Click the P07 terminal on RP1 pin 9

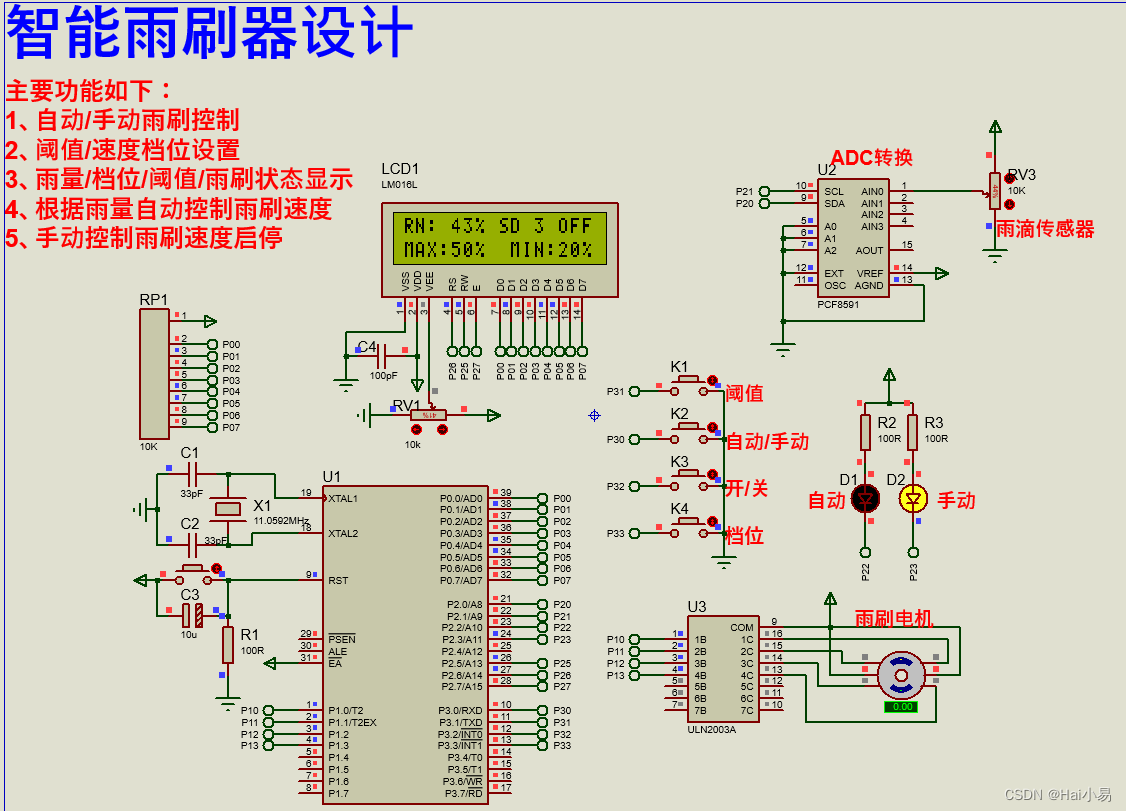coord(212,427)
